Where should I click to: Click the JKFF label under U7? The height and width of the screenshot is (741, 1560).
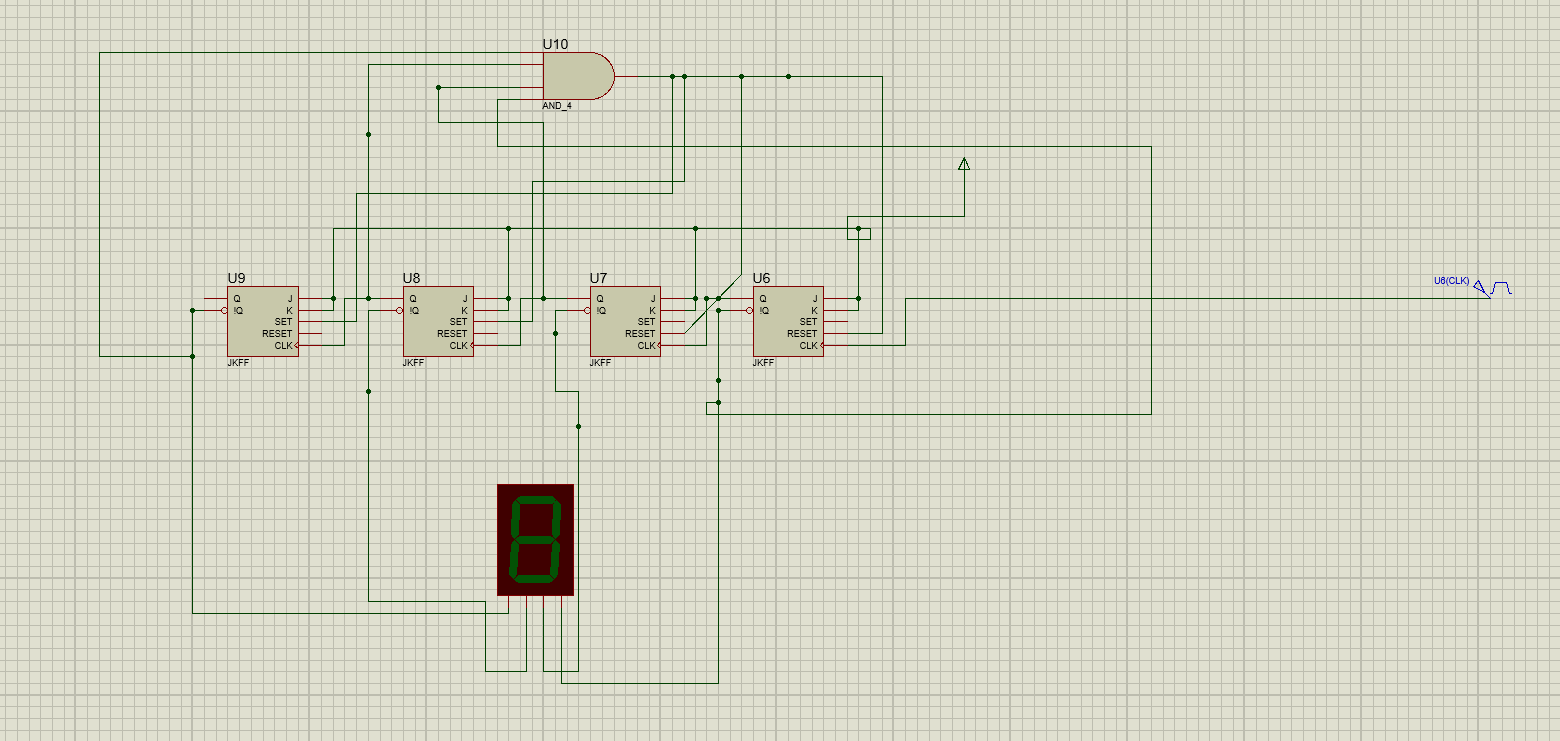[x=601, y=363]
